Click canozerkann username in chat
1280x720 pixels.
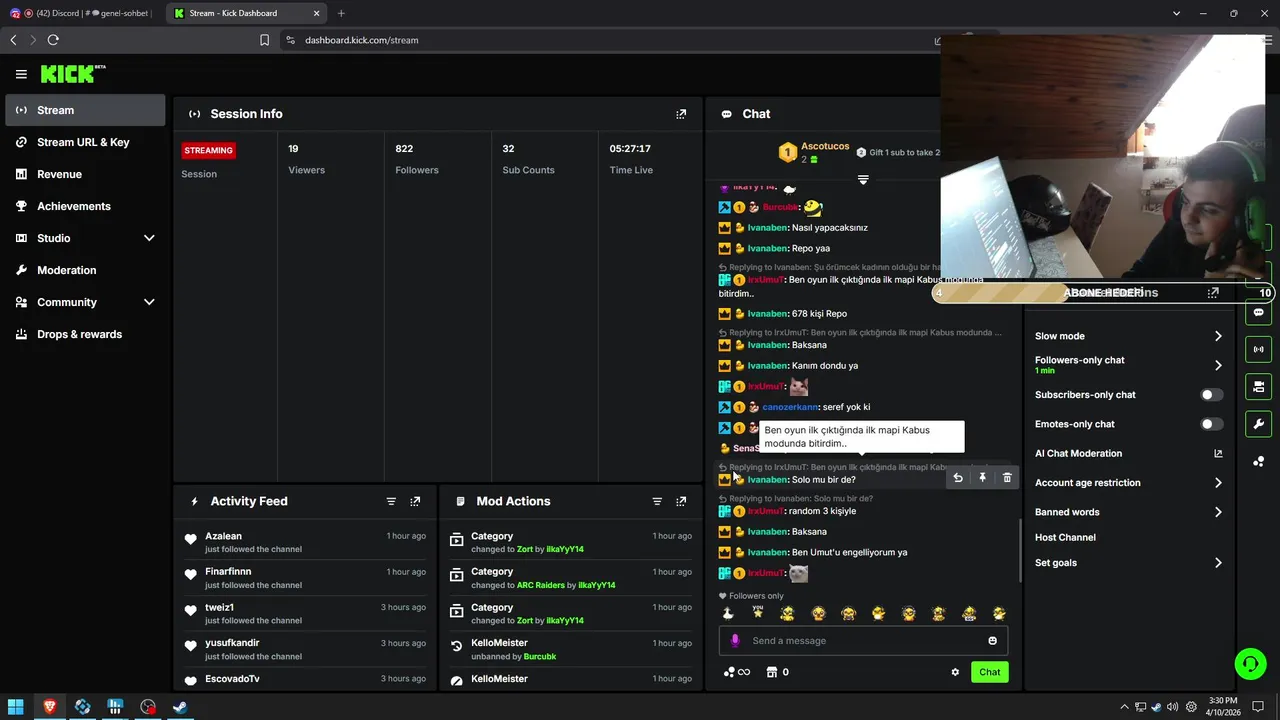[790, 407]
